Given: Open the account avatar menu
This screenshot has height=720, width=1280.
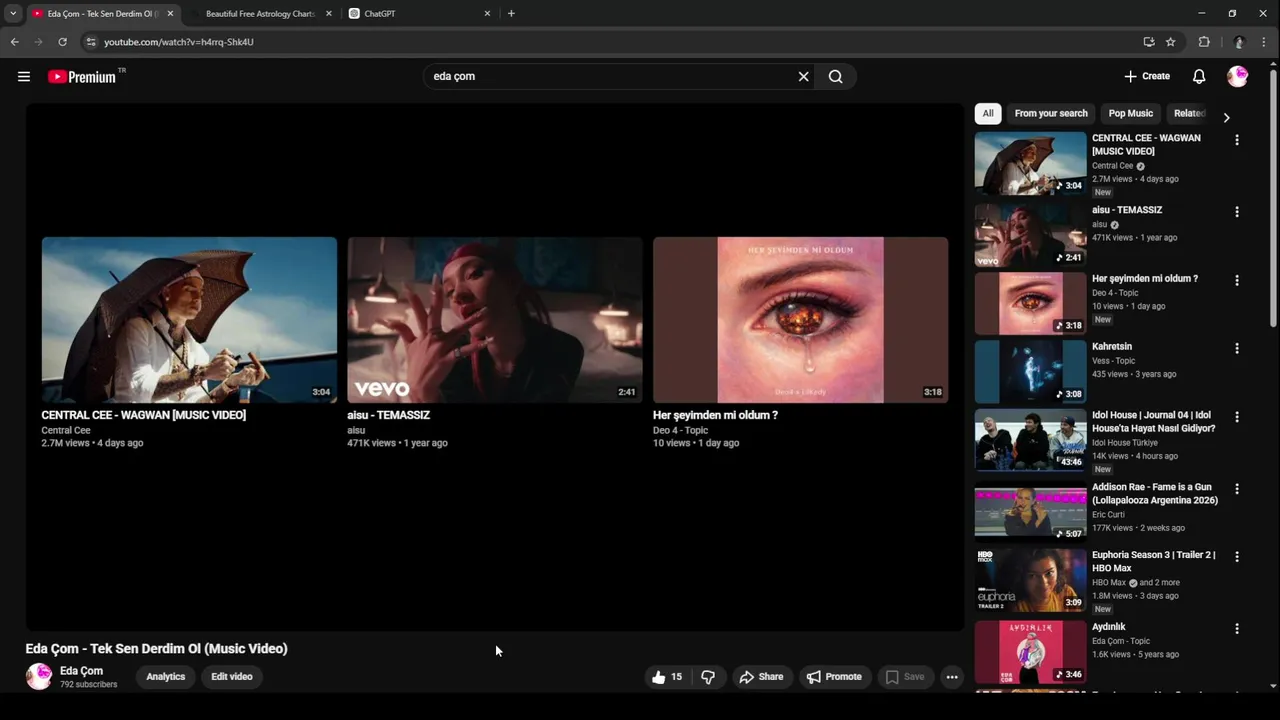Looking at the screenshot, I should 1238,76.
